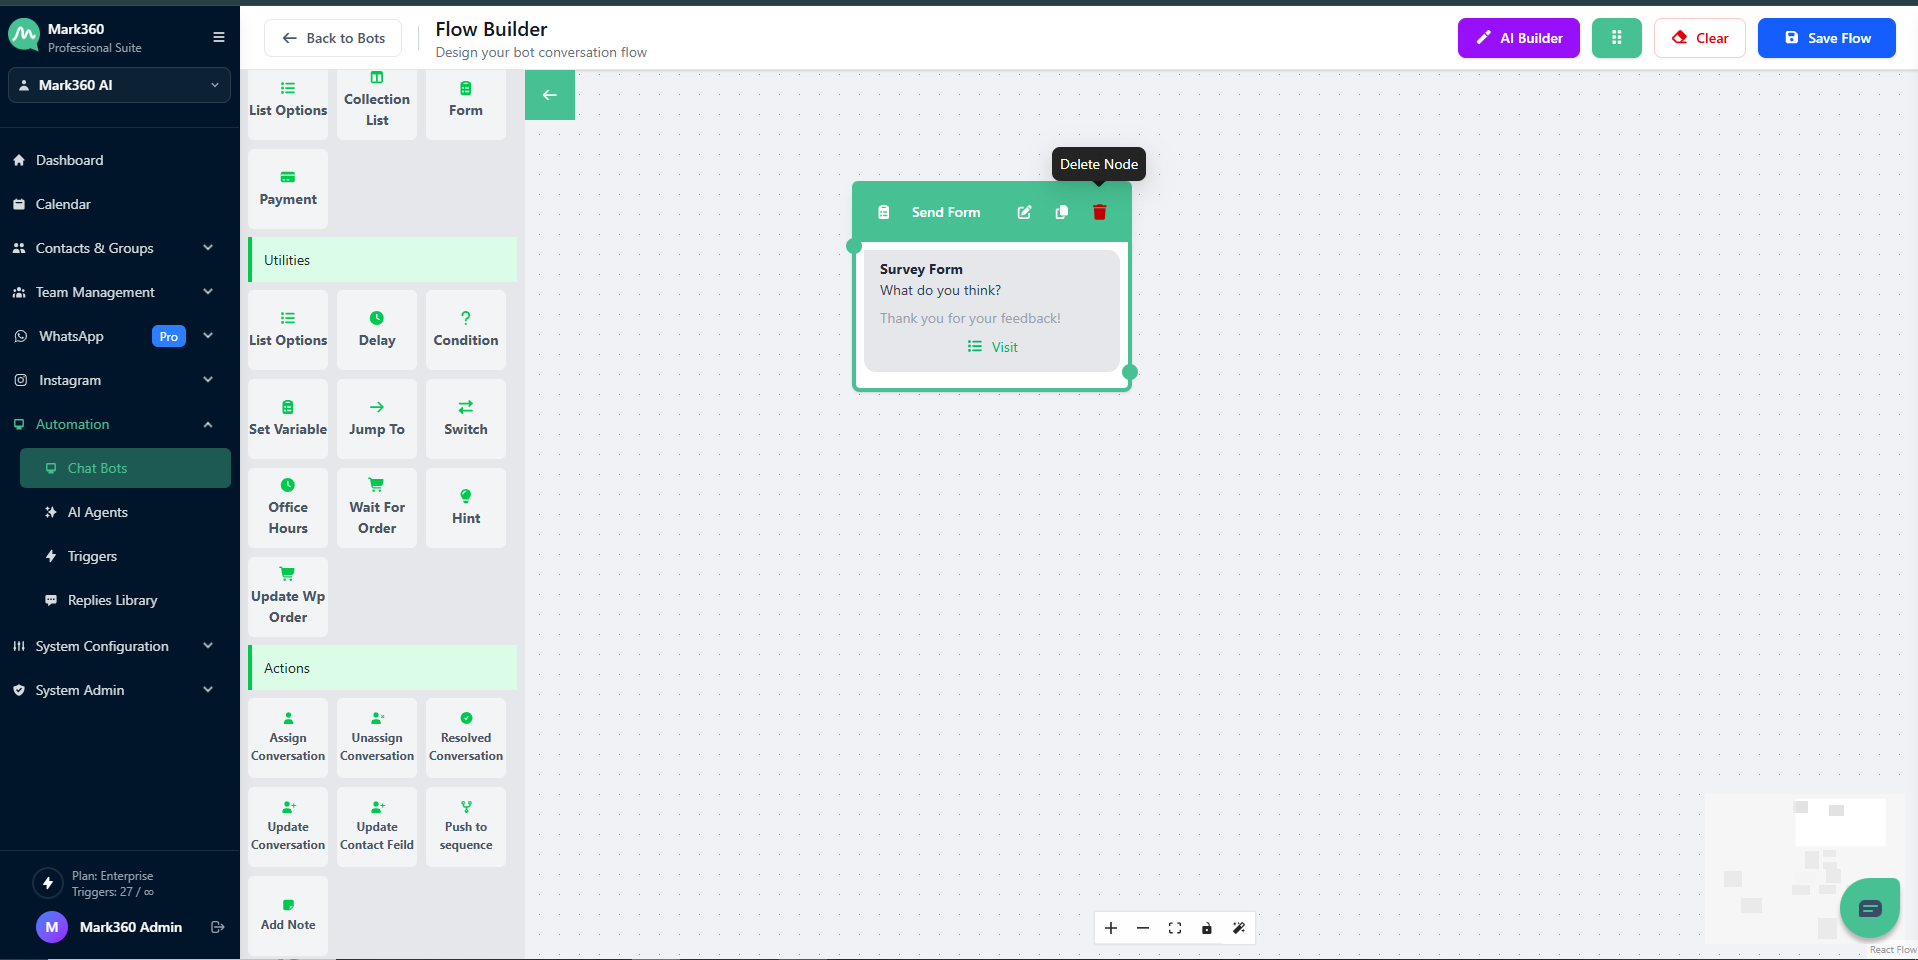Open the AI Agents menu item
Image resolution: width=1918 pixels, height=960 pixels.
tap(98, 512)
